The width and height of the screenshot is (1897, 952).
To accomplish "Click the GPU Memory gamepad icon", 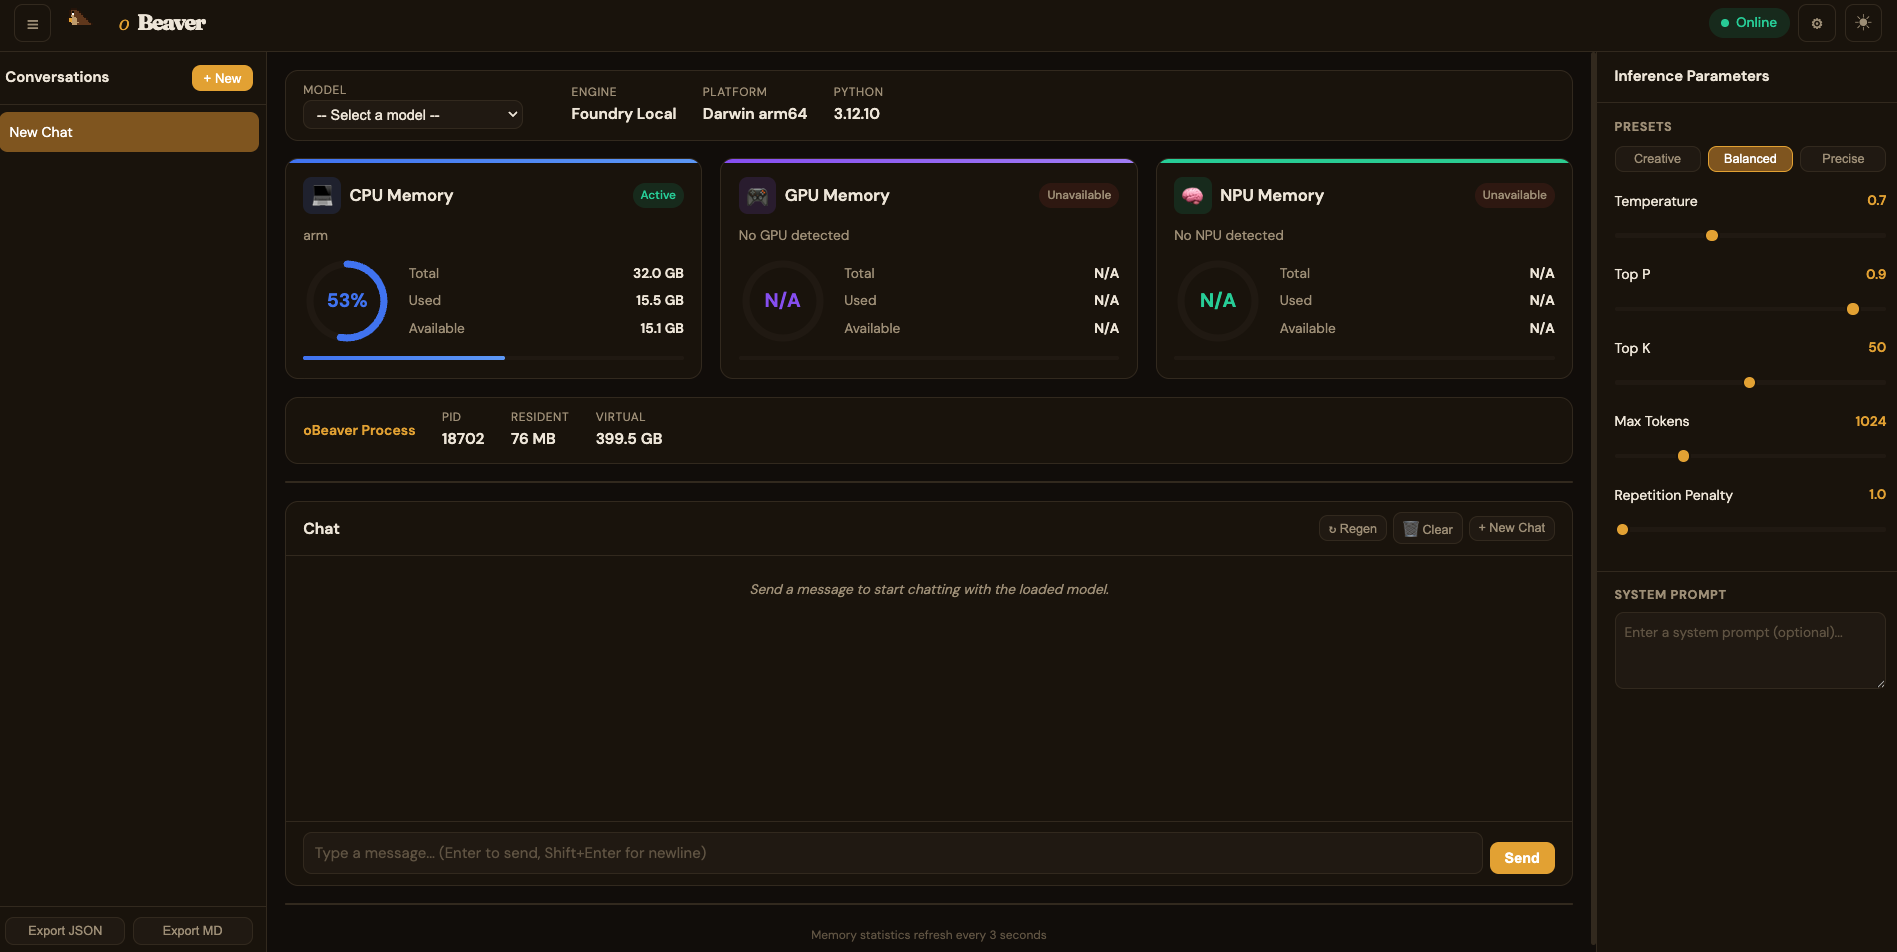I will coord(757,195).
